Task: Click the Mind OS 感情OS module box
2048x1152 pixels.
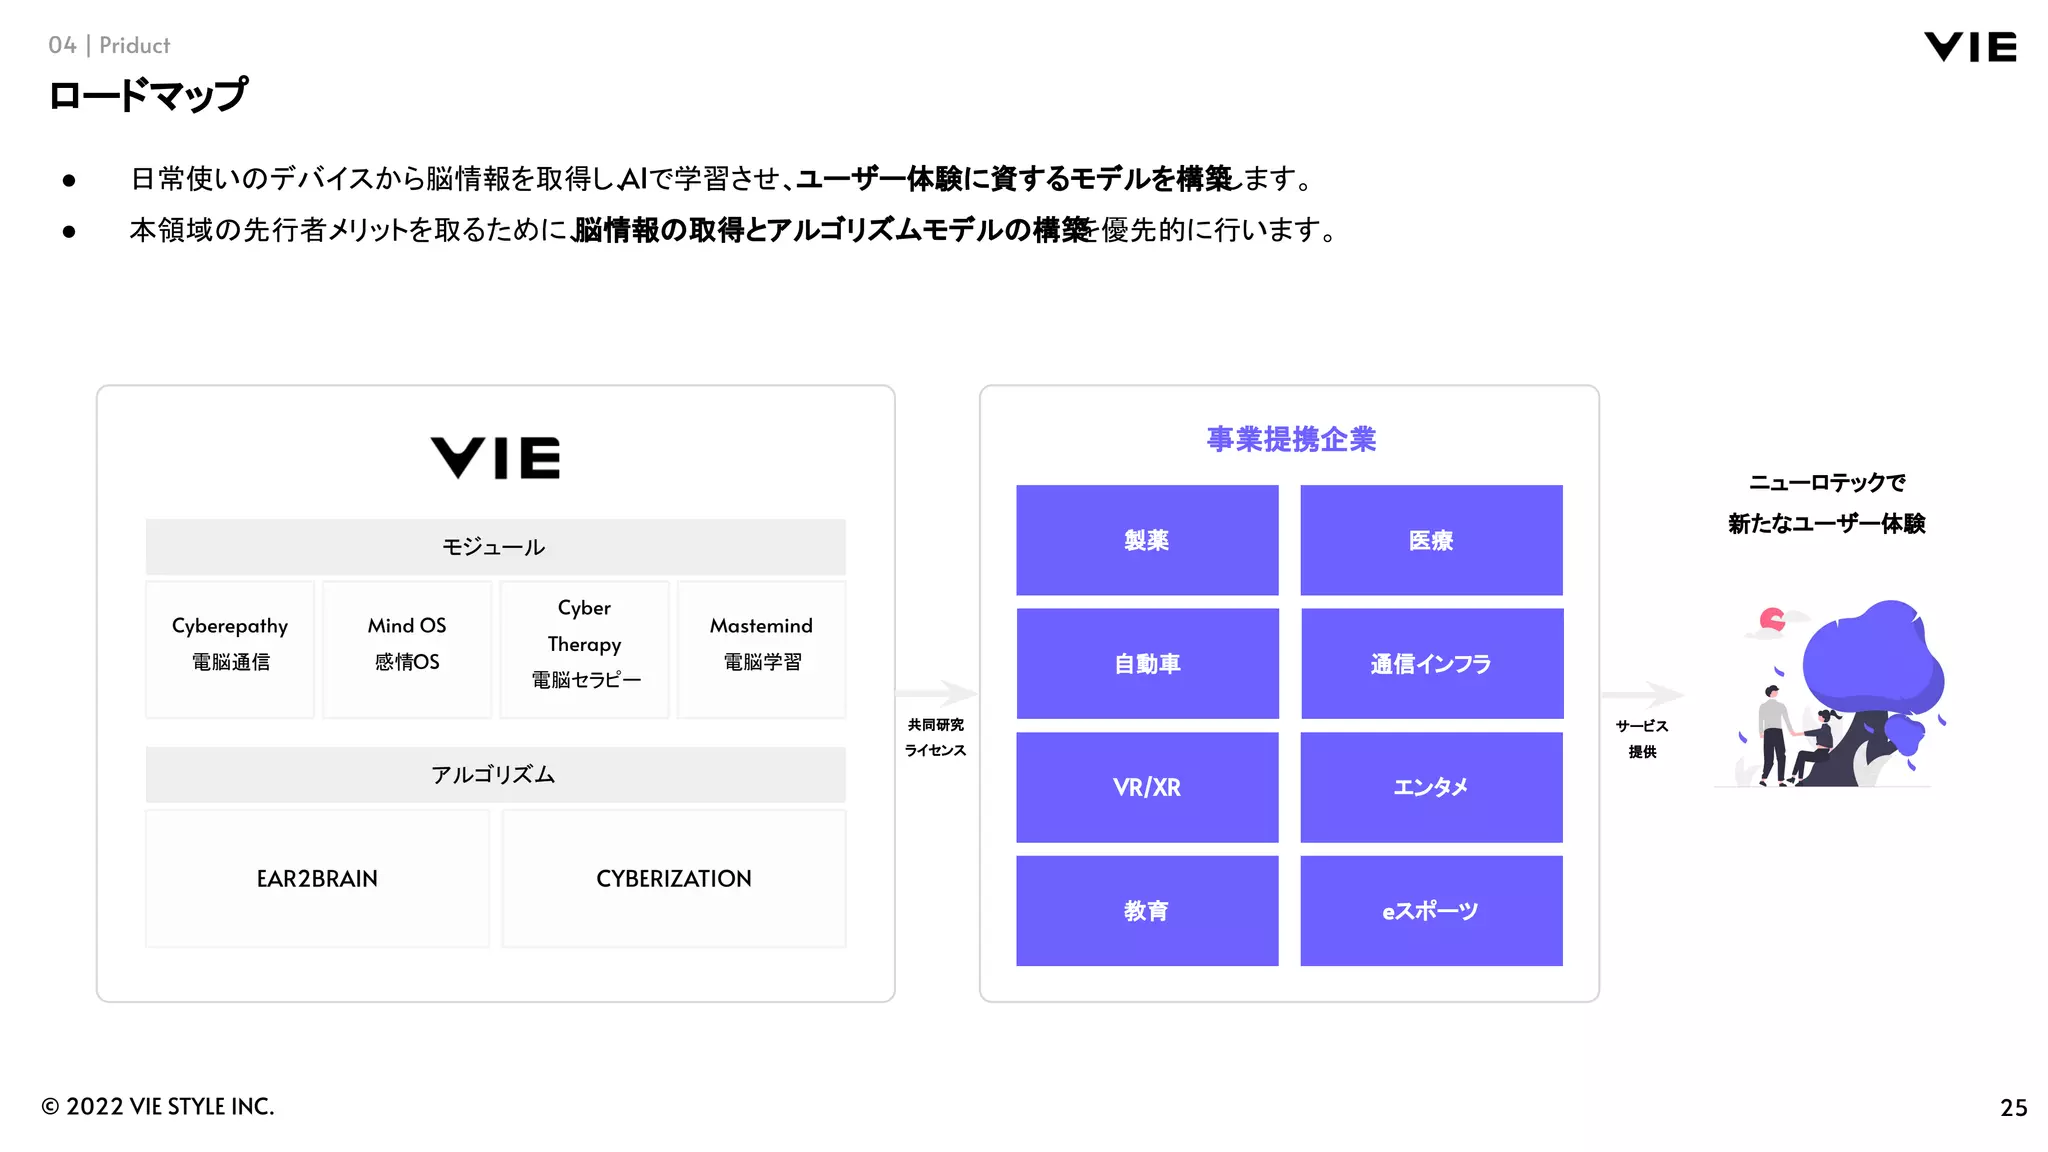Action: [x=407, y=649]
